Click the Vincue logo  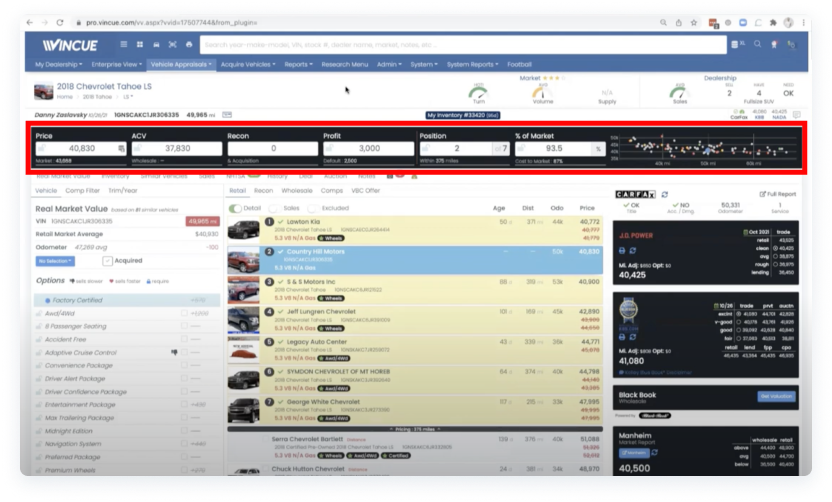pos(70,45)
